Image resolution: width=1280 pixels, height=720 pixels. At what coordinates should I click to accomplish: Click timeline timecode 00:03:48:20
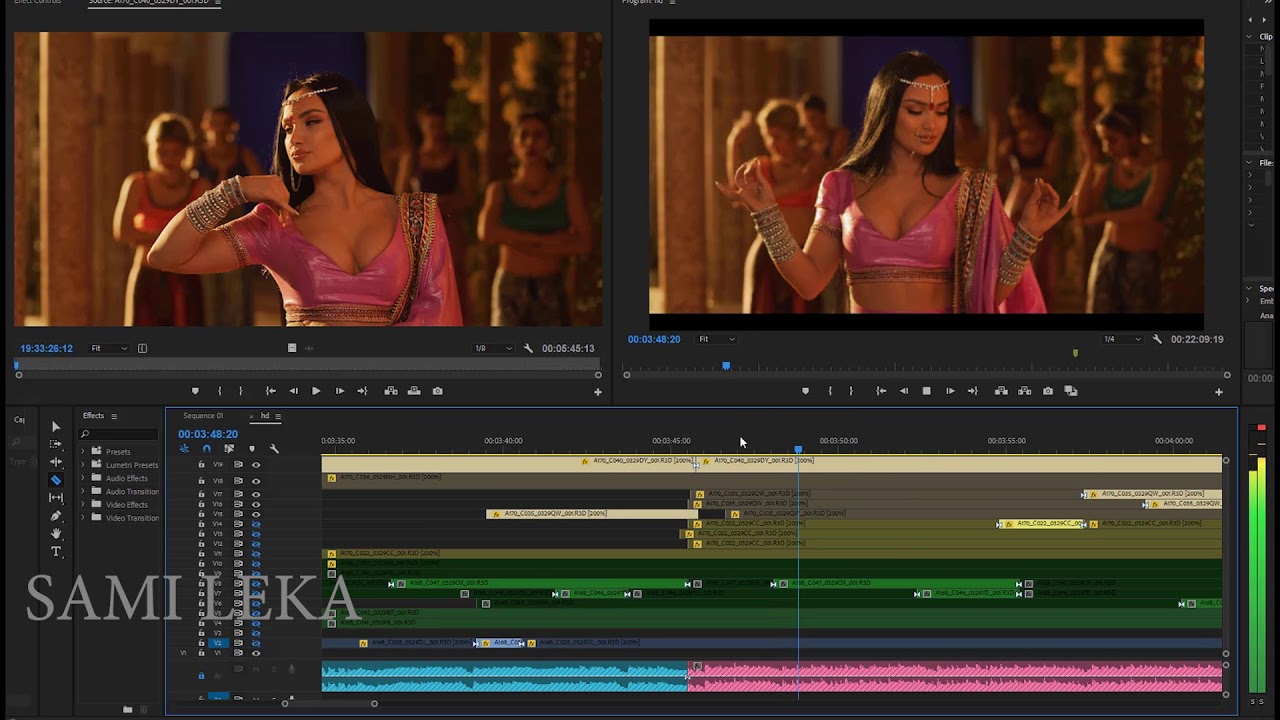pos(208,434)
